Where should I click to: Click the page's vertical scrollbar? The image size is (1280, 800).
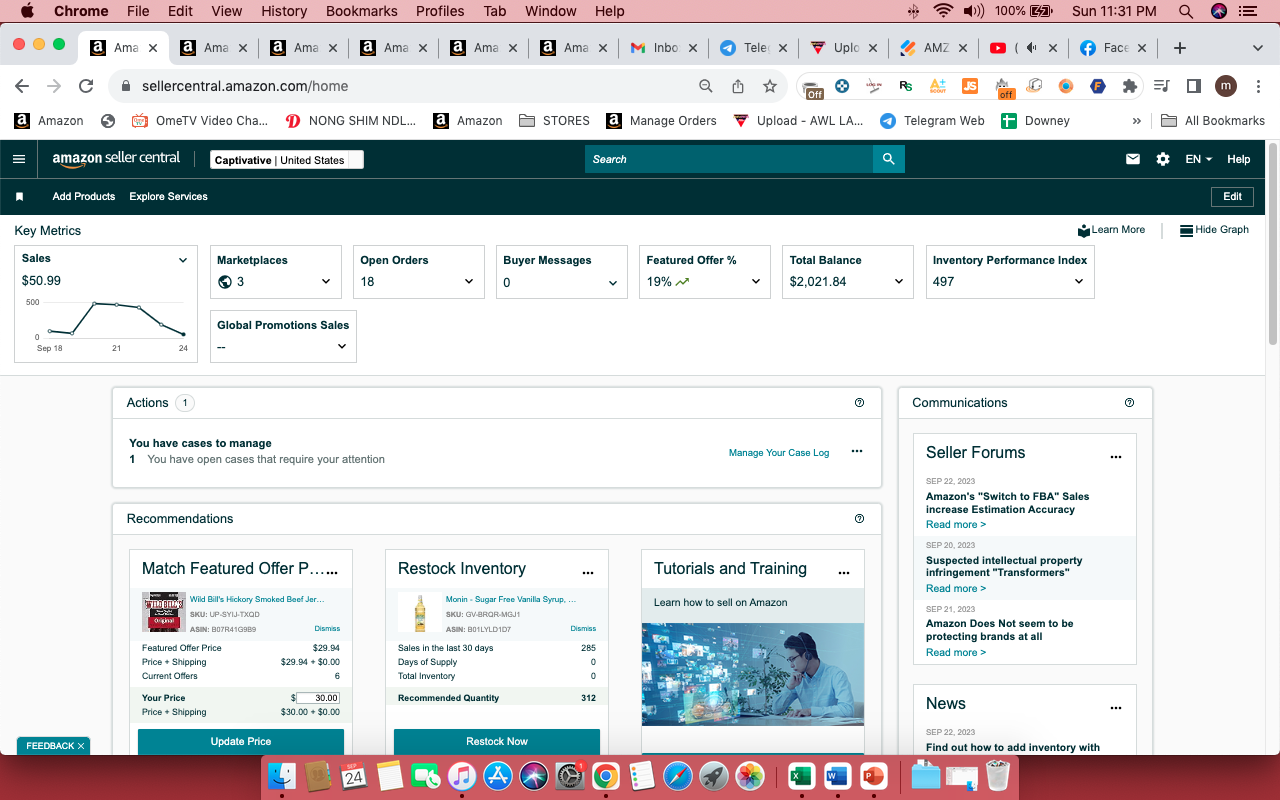[1273, 245]
